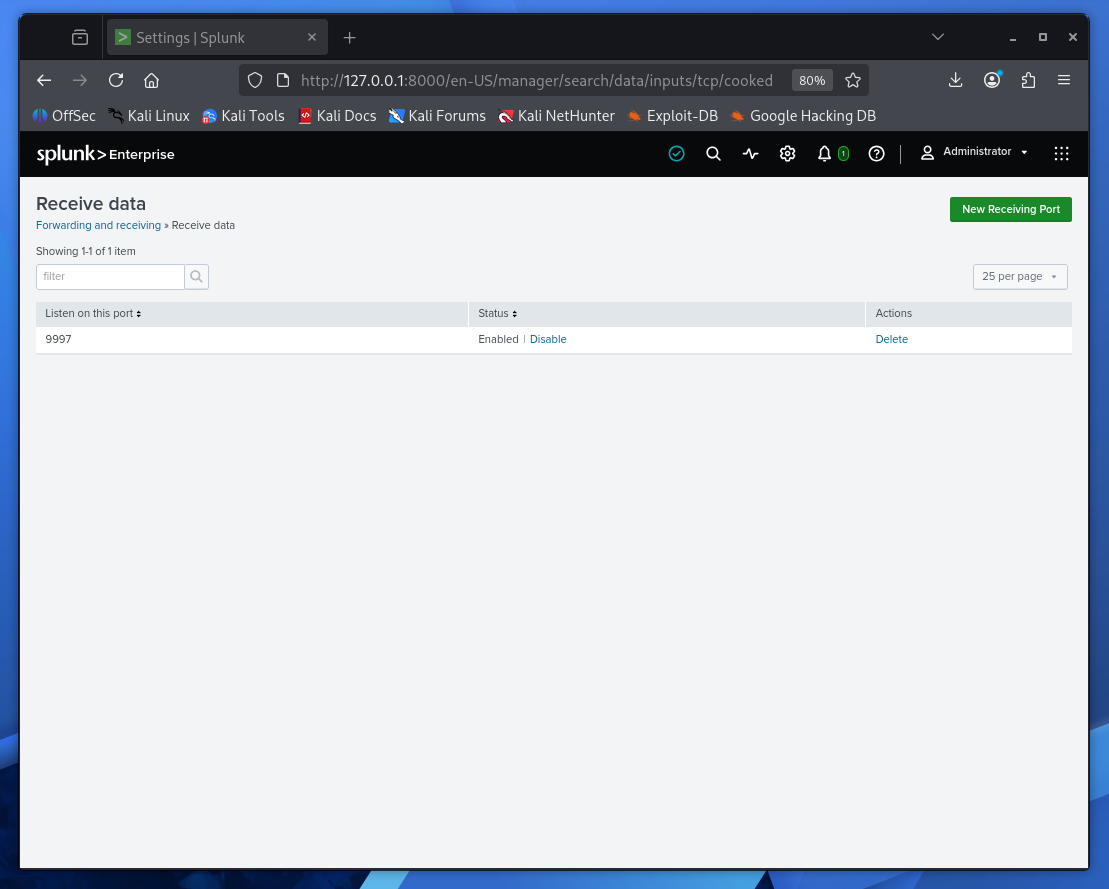
Task: Bookmark this page with the star icon
Action: pos(853,81)
